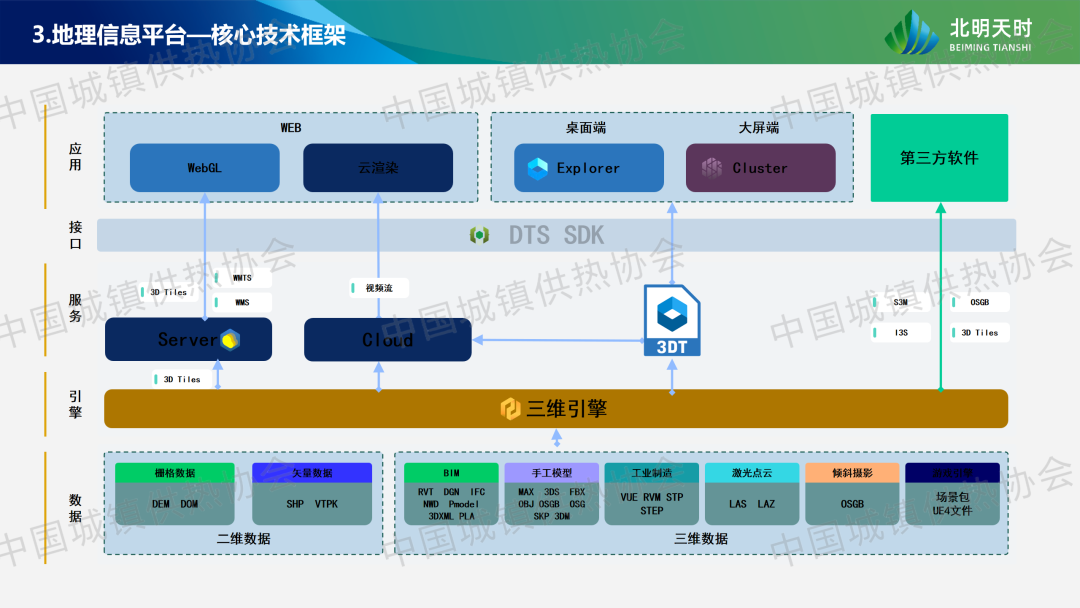Image resolution: width=1080 pixels, height=608 pixels.
Task: Click the Explorer cube icon
Action: pyautogui.click(x=537, y=168)
